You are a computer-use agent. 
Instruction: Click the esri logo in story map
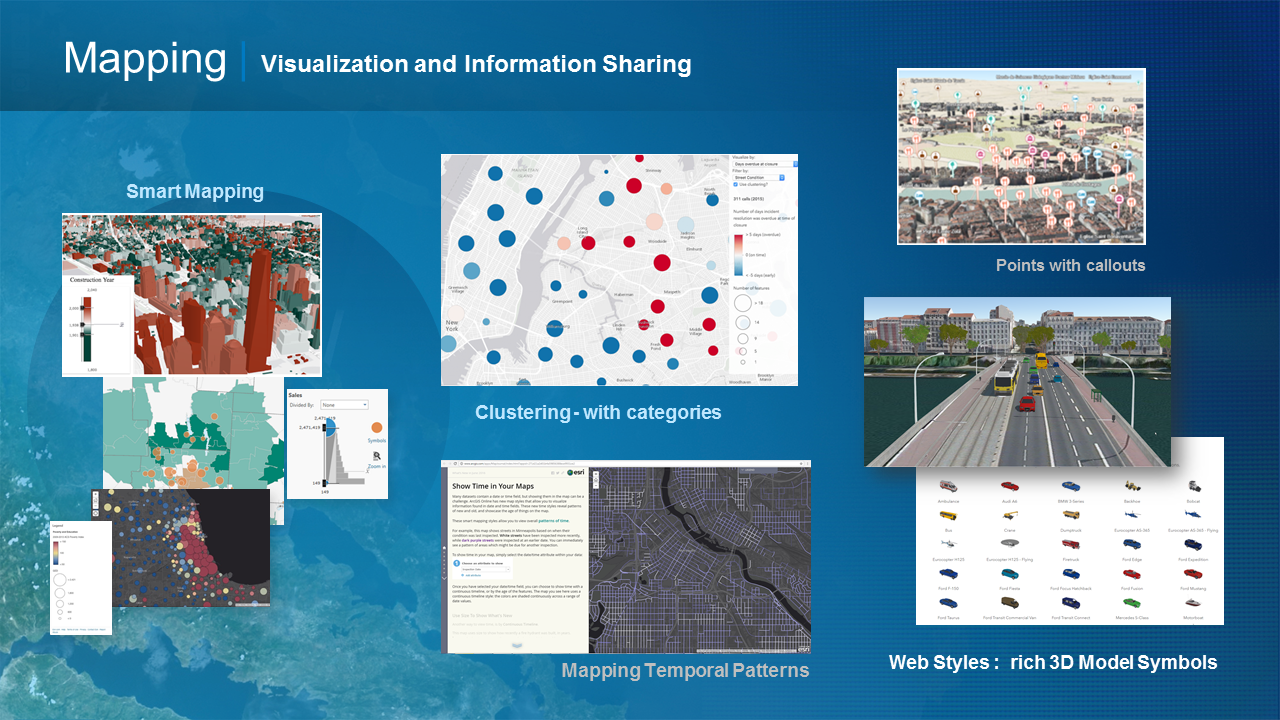(x=576, y=472)
